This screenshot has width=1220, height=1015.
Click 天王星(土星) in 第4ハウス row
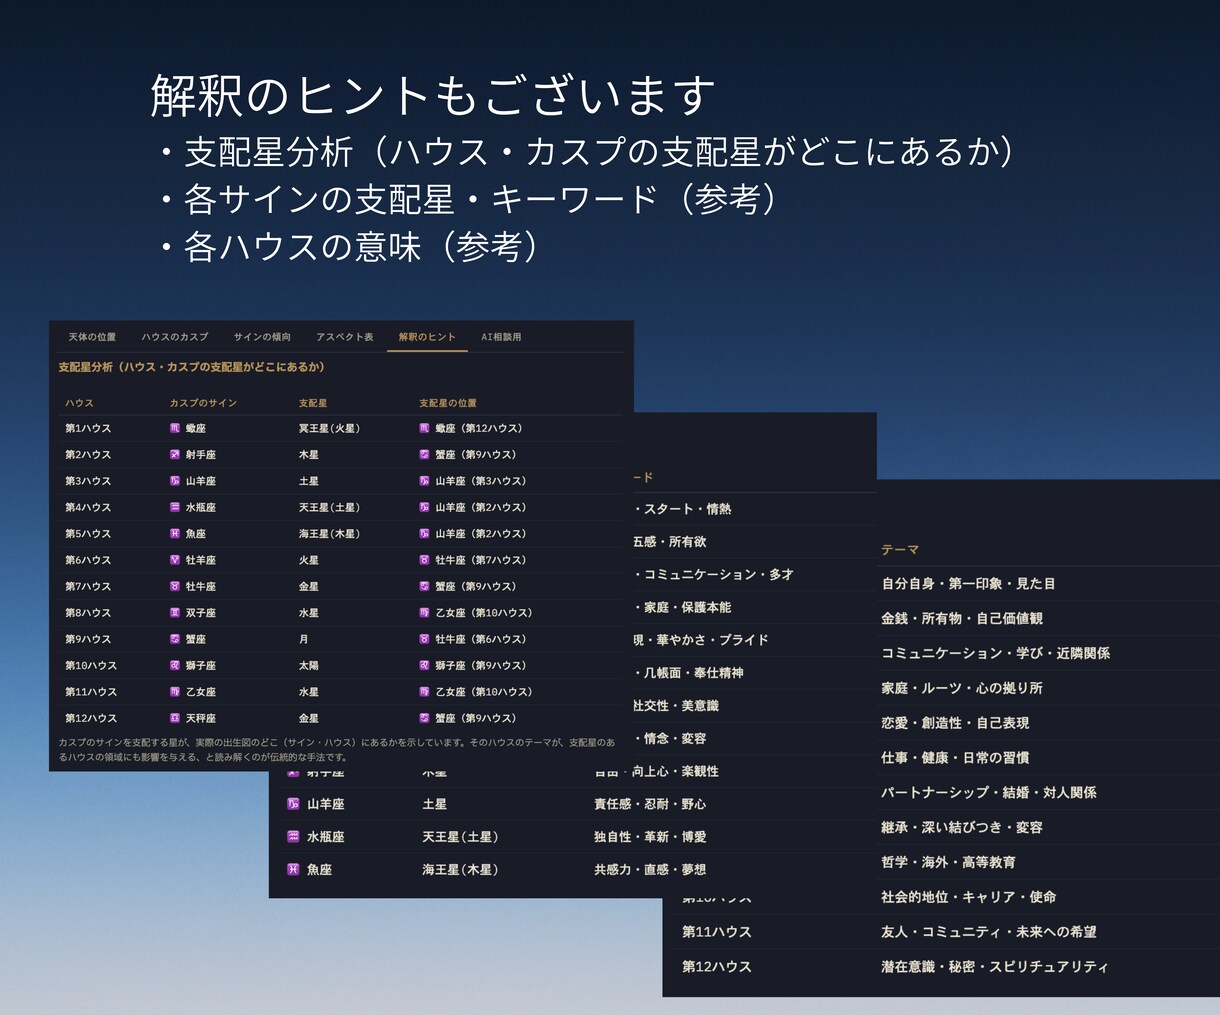[329, 507]
